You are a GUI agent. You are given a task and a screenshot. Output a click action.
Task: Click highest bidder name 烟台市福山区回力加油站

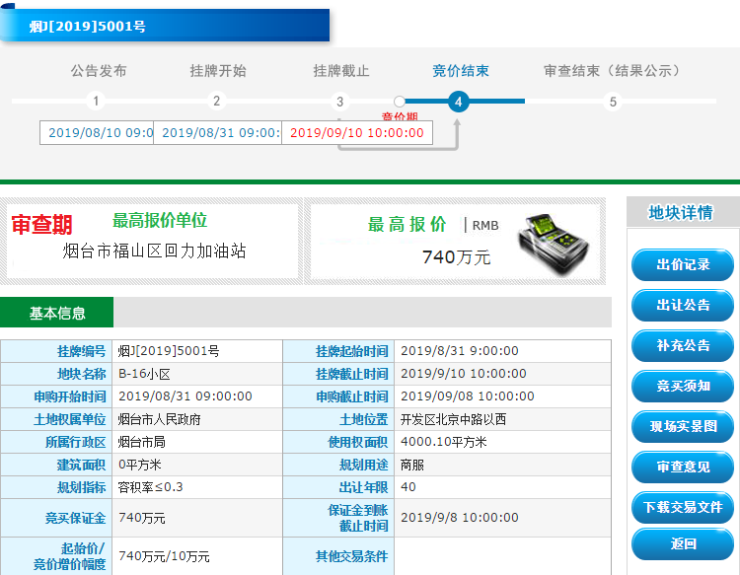point(154,252)
